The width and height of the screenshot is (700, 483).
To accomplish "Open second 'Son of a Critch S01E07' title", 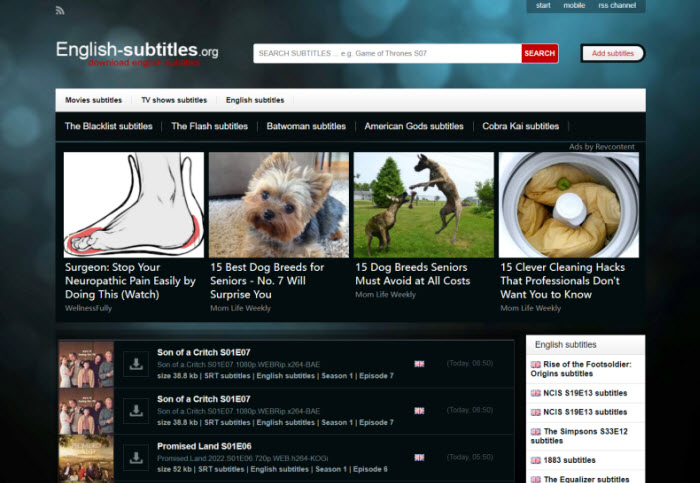I will [x=204, y=400].
